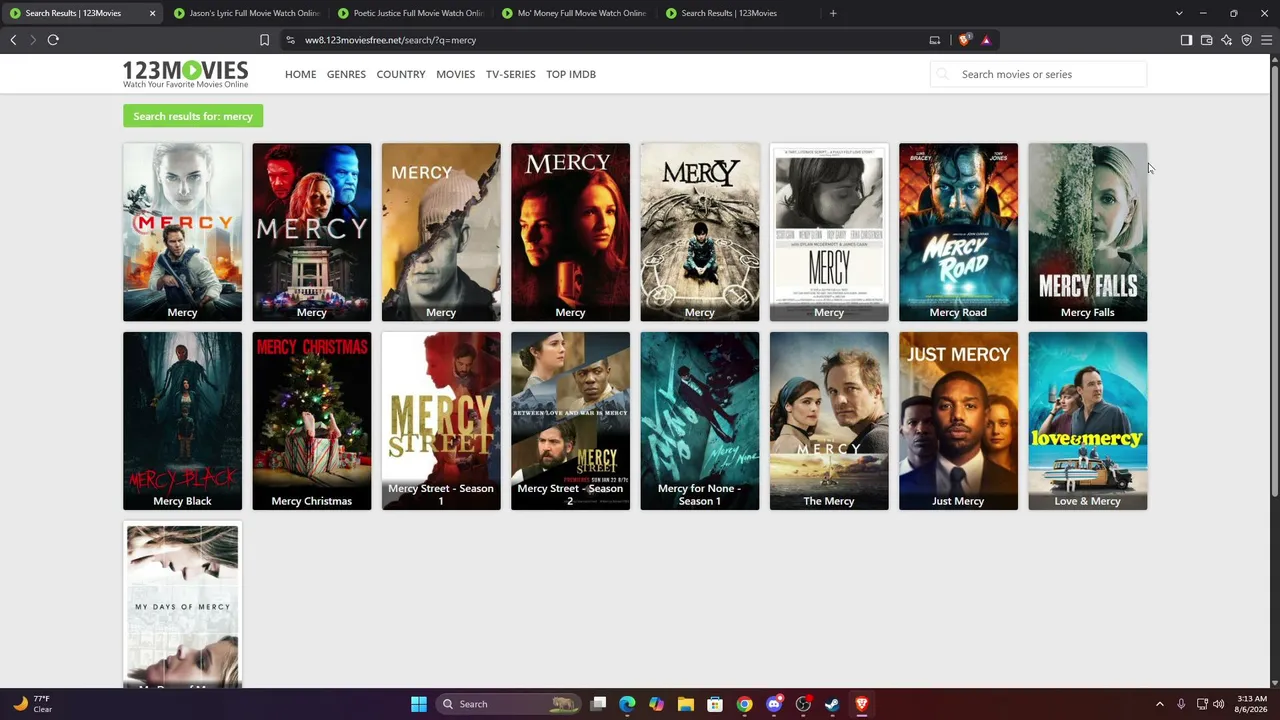Click the address bar URL

(x=390, y=40)
